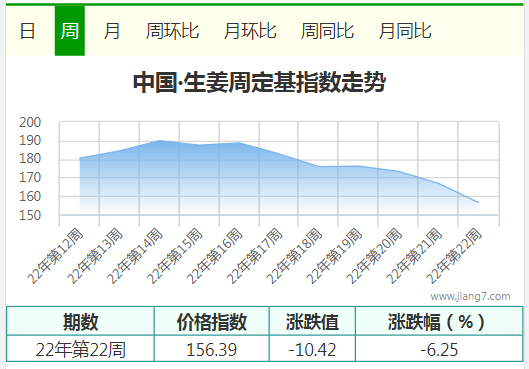Viewport: 529px width, 369px height.
Task: Select the 22年第14周 peak data point
Action: tap(159, 141)
